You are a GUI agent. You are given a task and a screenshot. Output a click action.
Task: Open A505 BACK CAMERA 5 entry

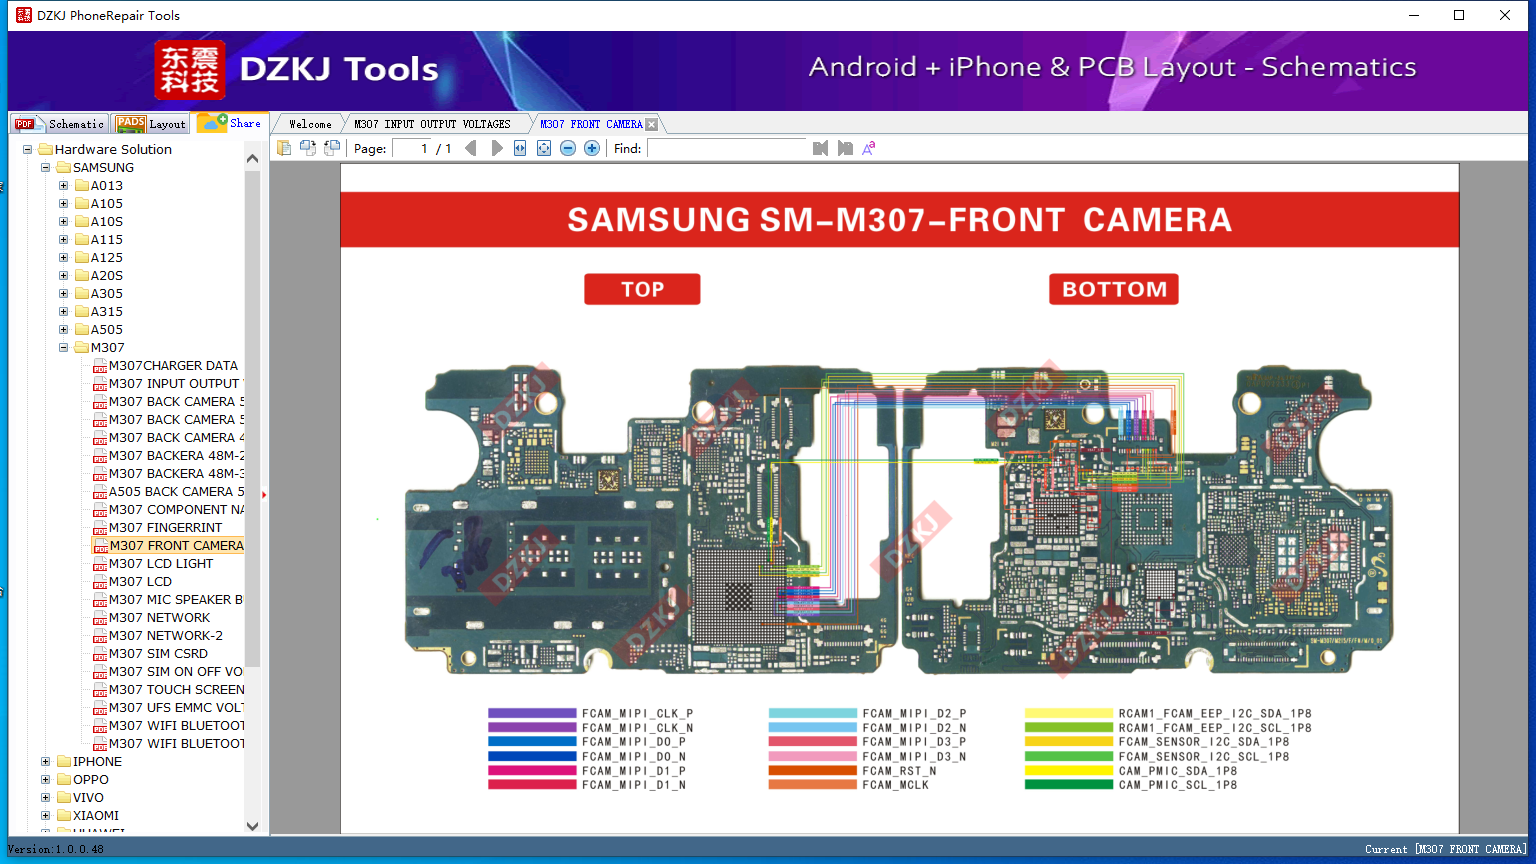click(x=177, y=492)
